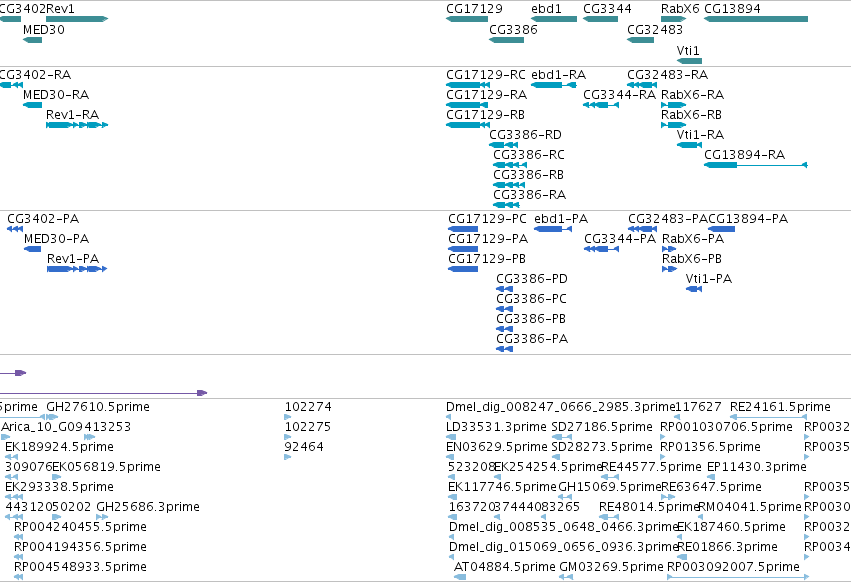Click the CG3386-PB protein label
The width and height of the screenshot is (851, 582).
(x=531, y=319)
